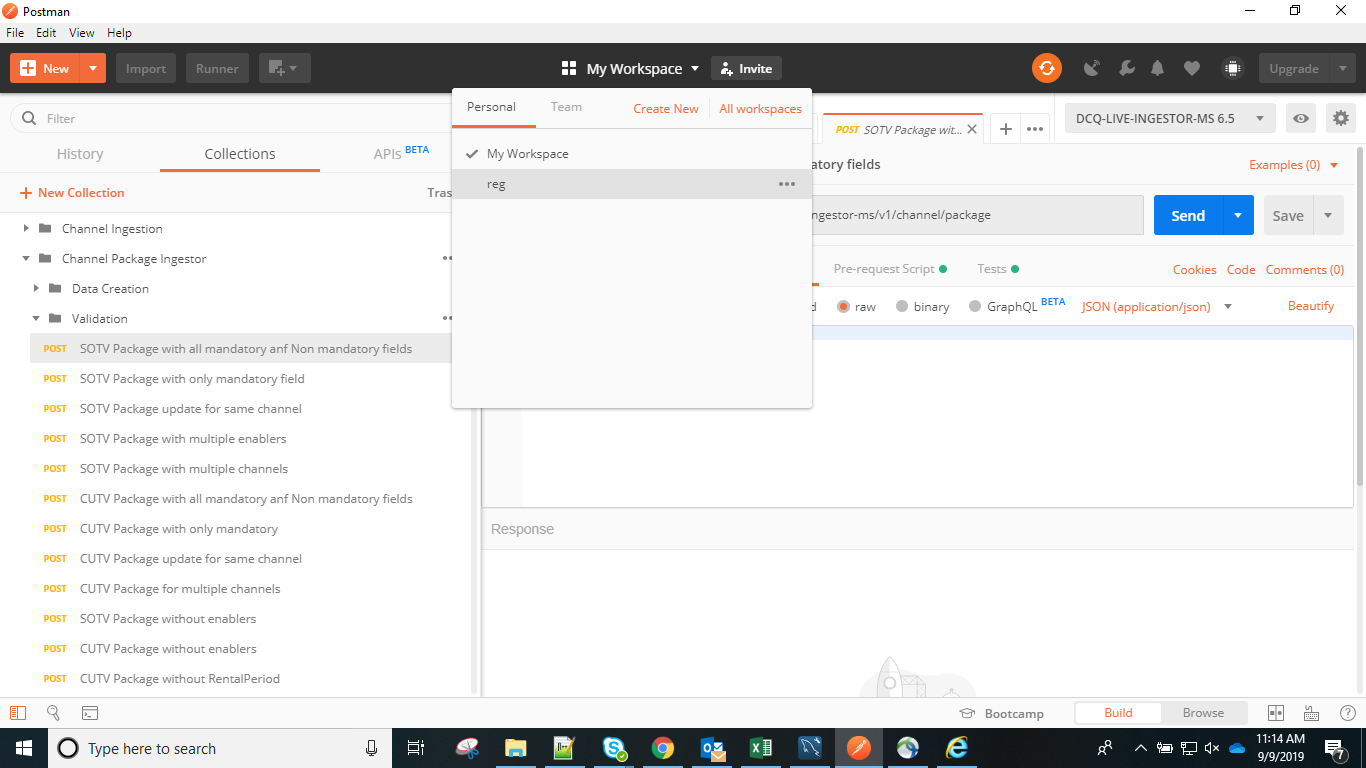Click the Send button
The width and height of the screenshot is (1366, 768).
coord(1187,215)
